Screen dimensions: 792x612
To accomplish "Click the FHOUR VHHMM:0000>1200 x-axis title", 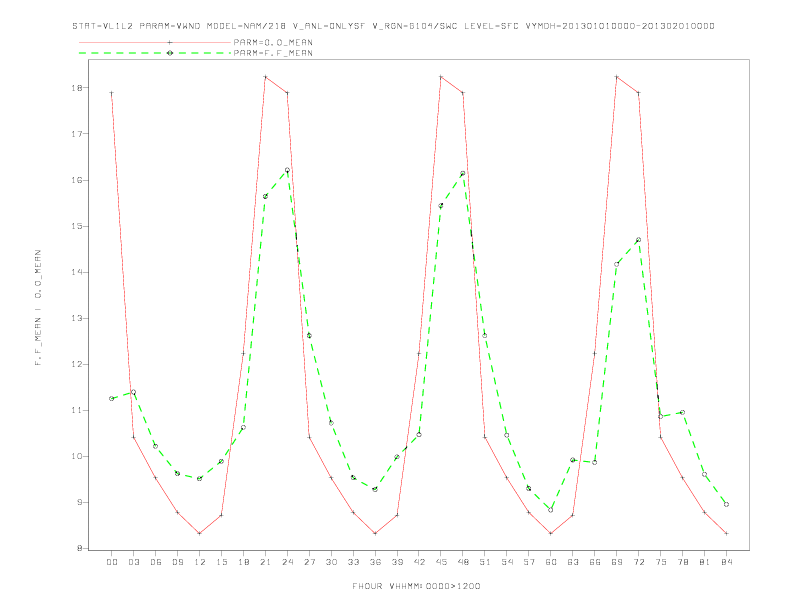I will tap(416, 586).
